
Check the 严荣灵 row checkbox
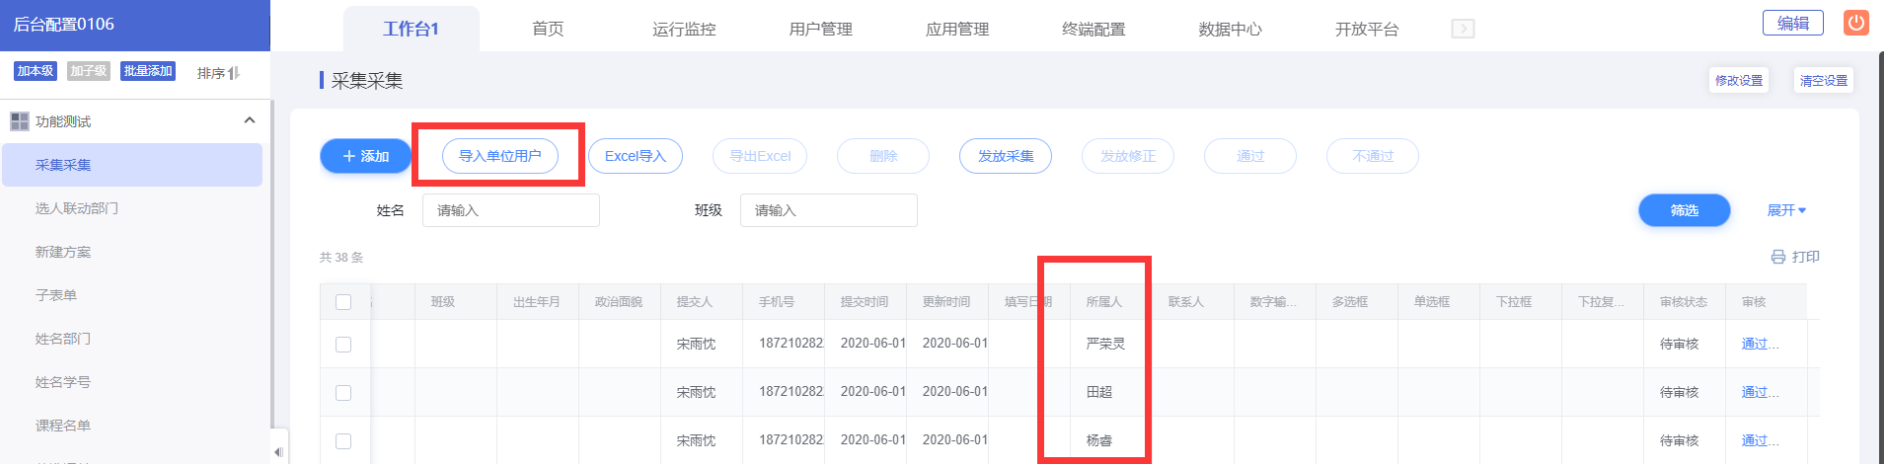(343, 344)
